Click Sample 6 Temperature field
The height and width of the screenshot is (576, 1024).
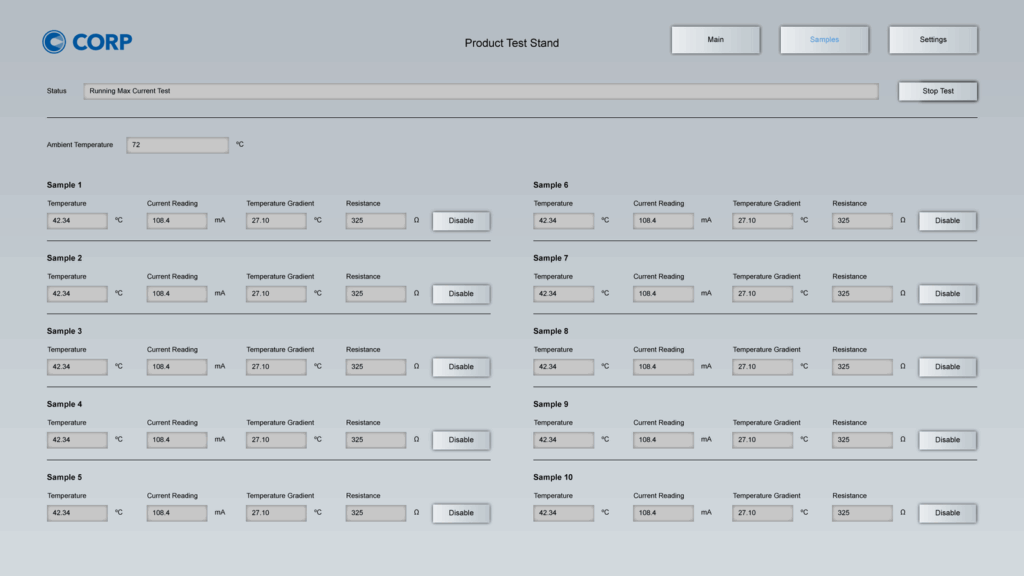[x=564, y=221]
